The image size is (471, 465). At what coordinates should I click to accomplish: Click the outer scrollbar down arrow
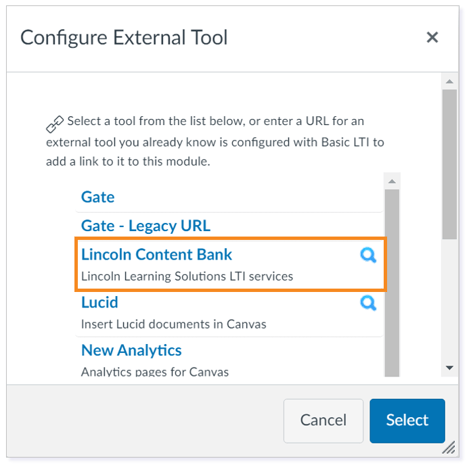449,368
